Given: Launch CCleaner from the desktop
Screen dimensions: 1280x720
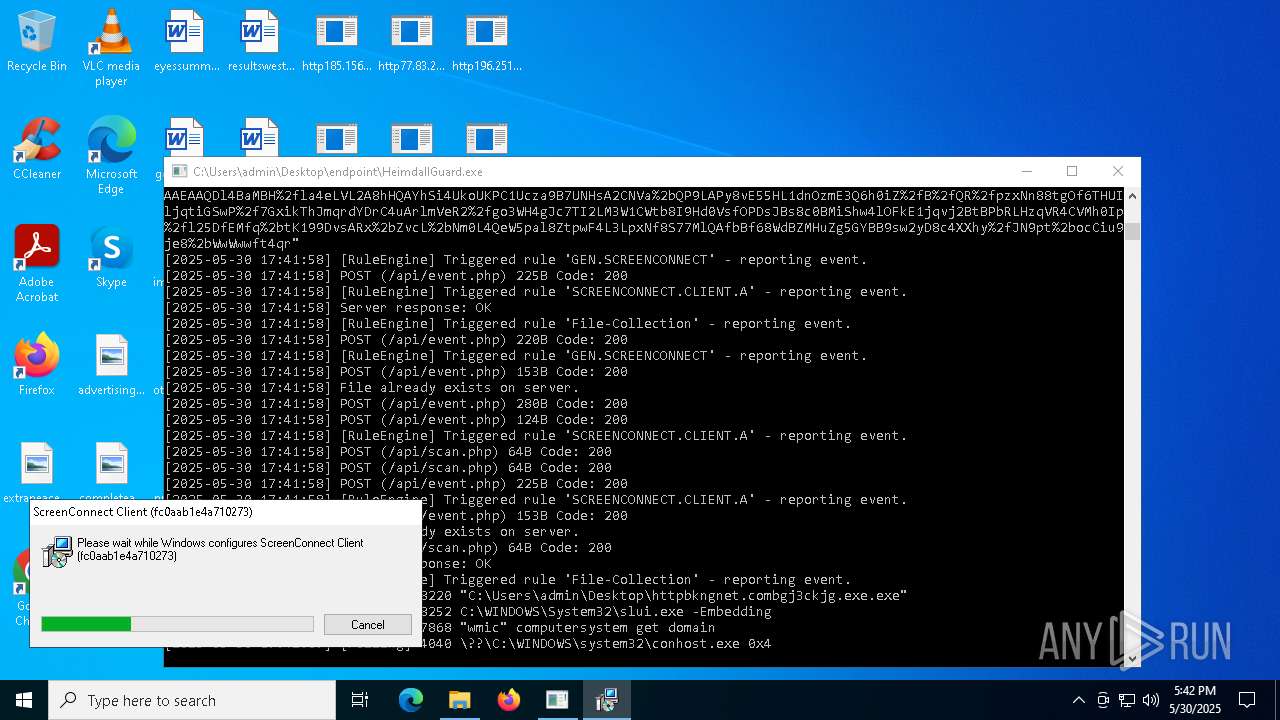Looking at the screenshot, I should [x=37, y=150].
